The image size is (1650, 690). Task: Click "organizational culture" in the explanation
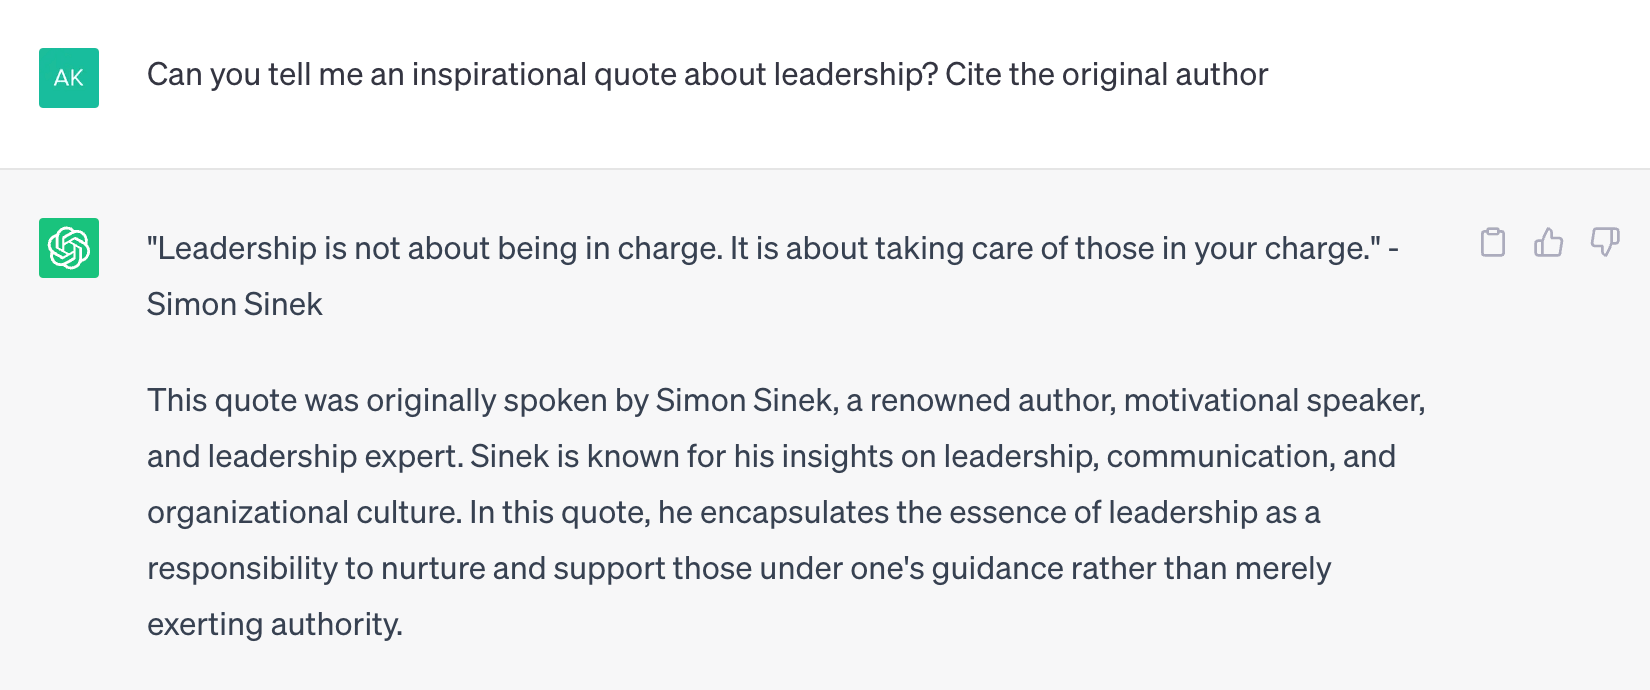click(302, 513)
